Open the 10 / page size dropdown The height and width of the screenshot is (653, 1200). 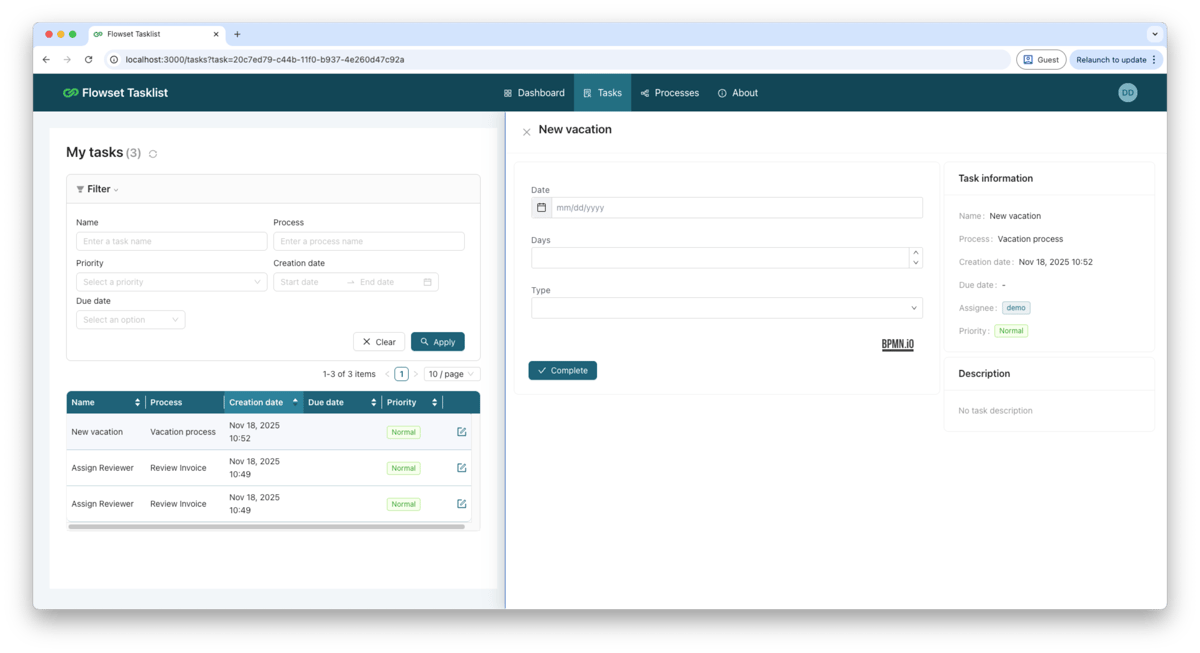(452, 374)
